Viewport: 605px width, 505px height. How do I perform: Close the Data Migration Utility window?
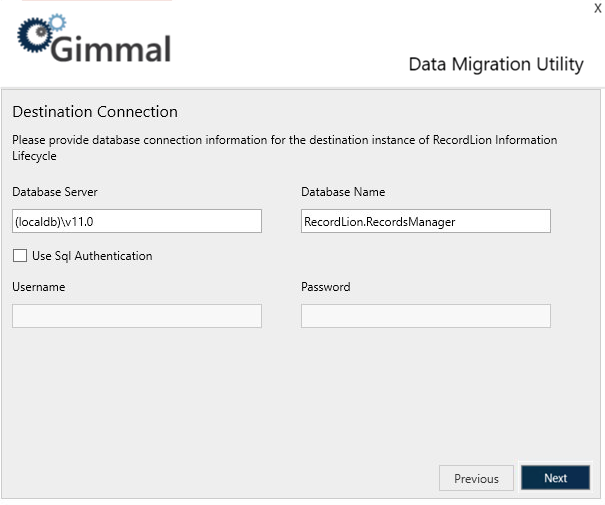[x=597, y=8]
